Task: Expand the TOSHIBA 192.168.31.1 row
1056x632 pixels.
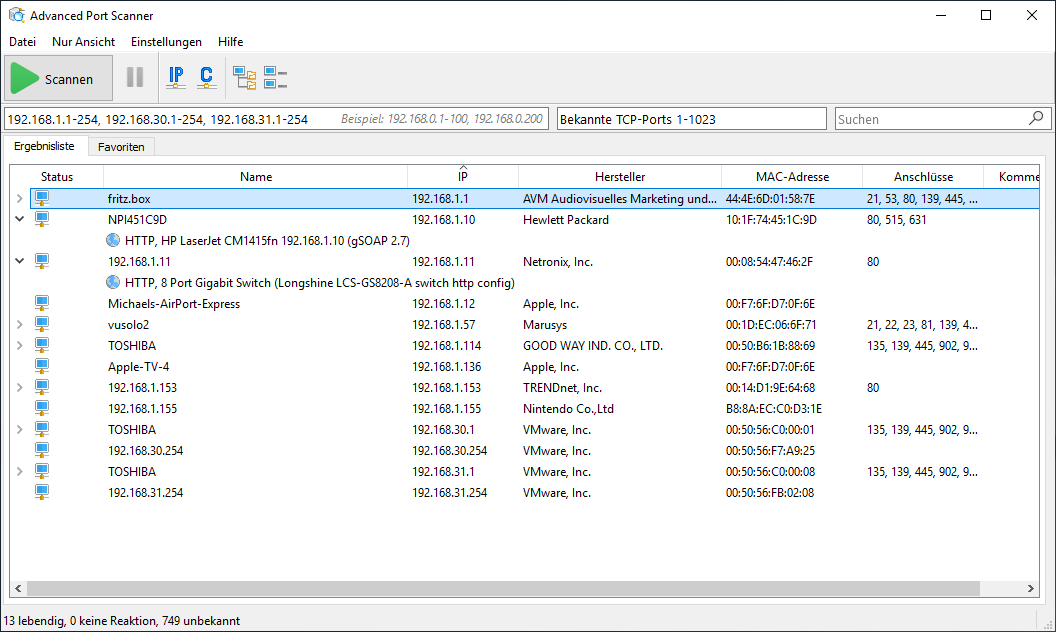Action: point(20,472)
